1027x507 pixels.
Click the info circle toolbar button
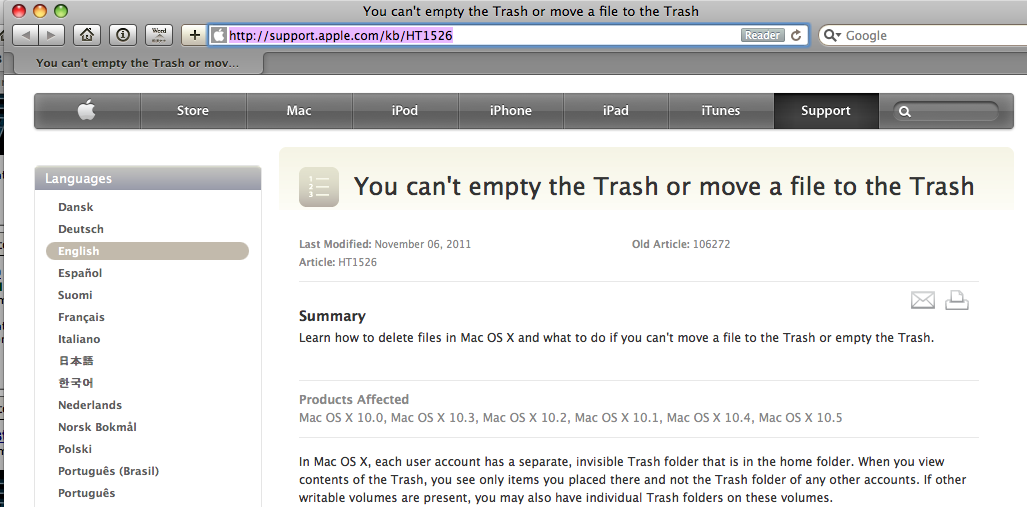[x=122, y=35]
